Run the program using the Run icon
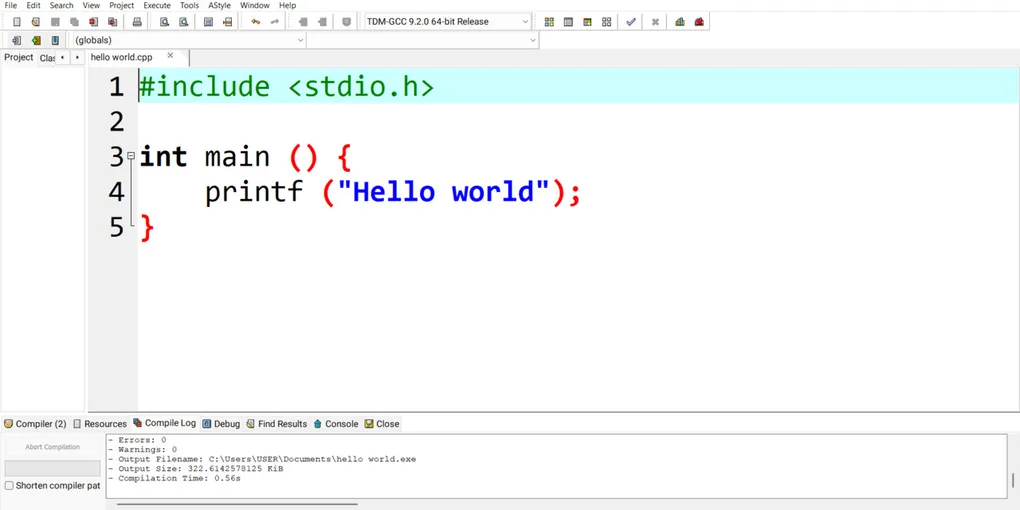 click(568, 21)
